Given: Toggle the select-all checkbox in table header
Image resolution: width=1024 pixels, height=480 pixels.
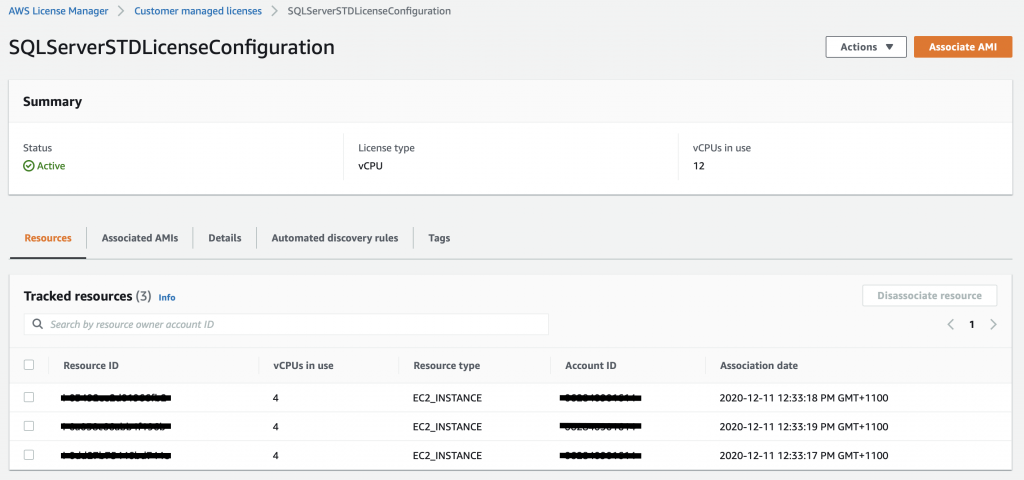Looking at the screenshot, I should click(29, 365).
